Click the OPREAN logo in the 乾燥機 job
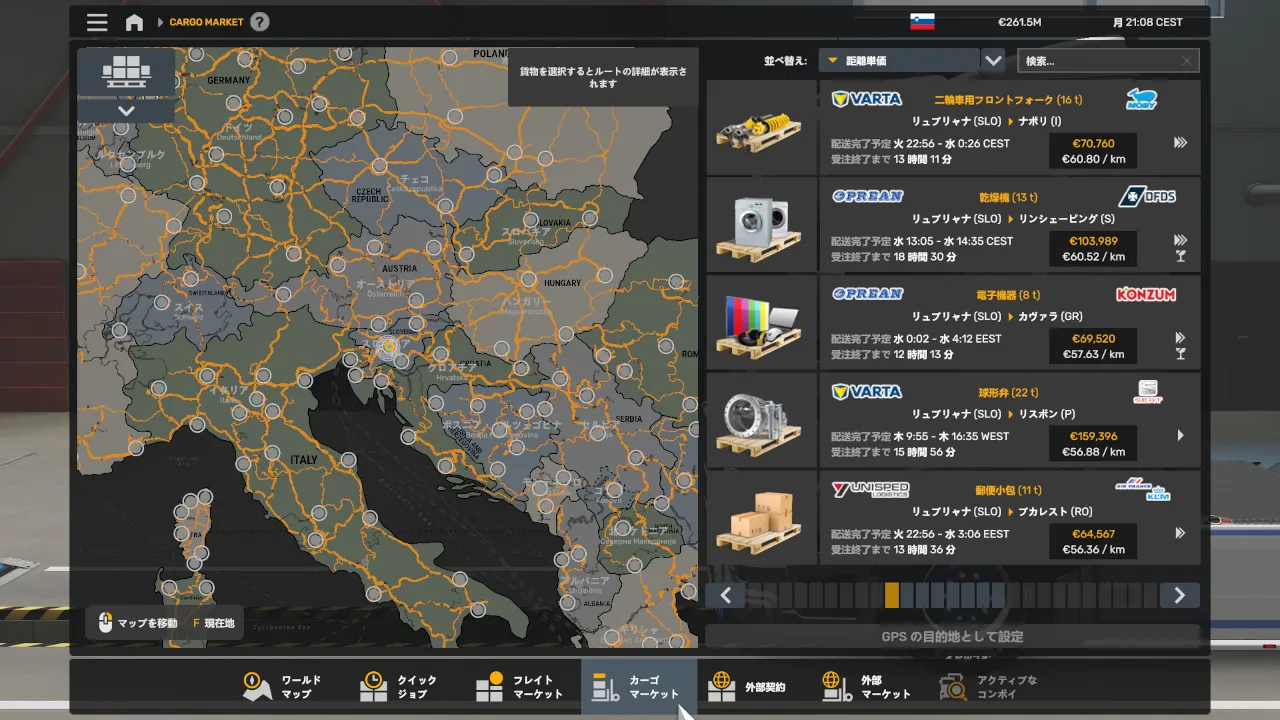Viewport: 1280px width, 720px height. 867,197
